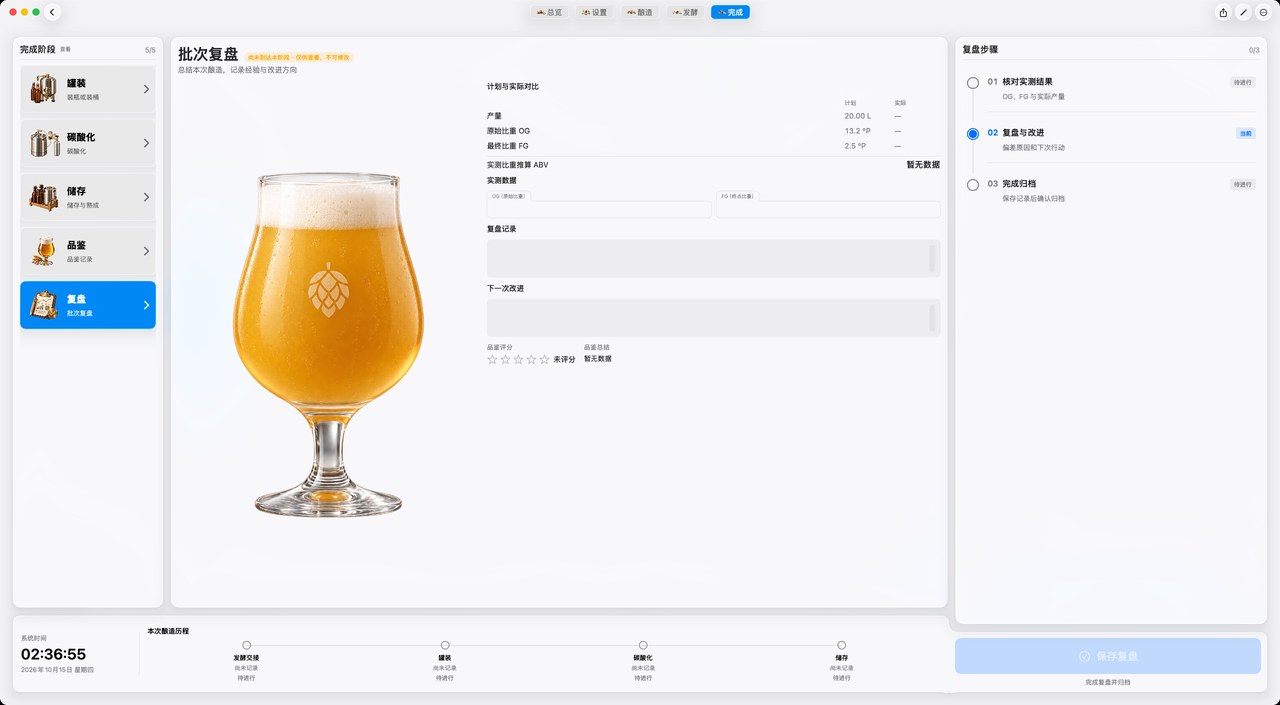The width and height of the screenshot is (1280, 705).
Task: Click the 发酵交接 milestone circle
Action: click(x=247, y=646)
